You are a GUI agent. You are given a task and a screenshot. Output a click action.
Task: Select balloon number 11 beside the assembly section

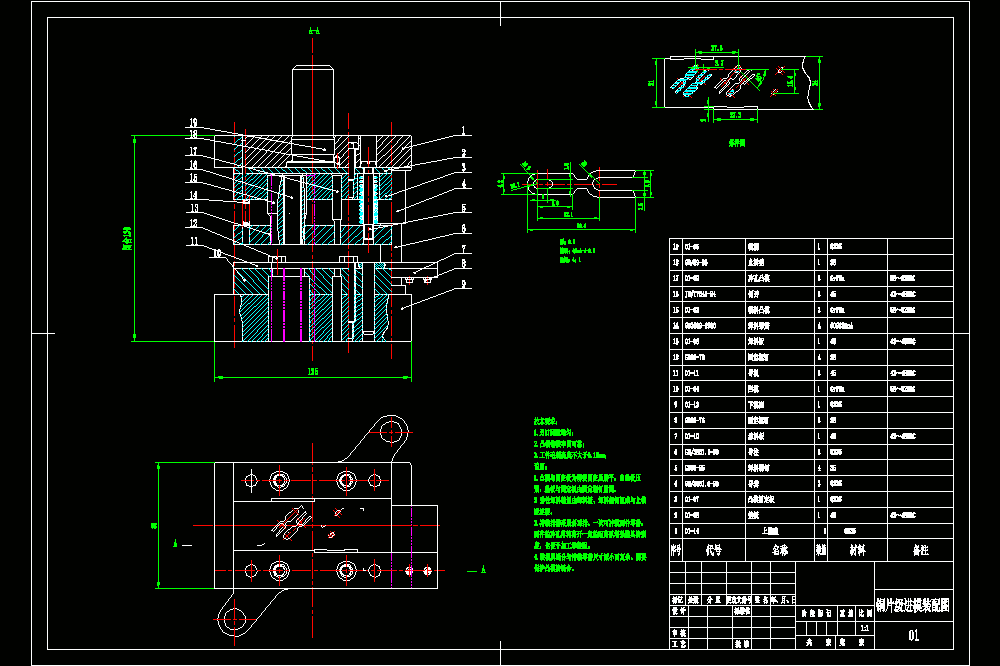pyautogui.click(x=195, y=241)
